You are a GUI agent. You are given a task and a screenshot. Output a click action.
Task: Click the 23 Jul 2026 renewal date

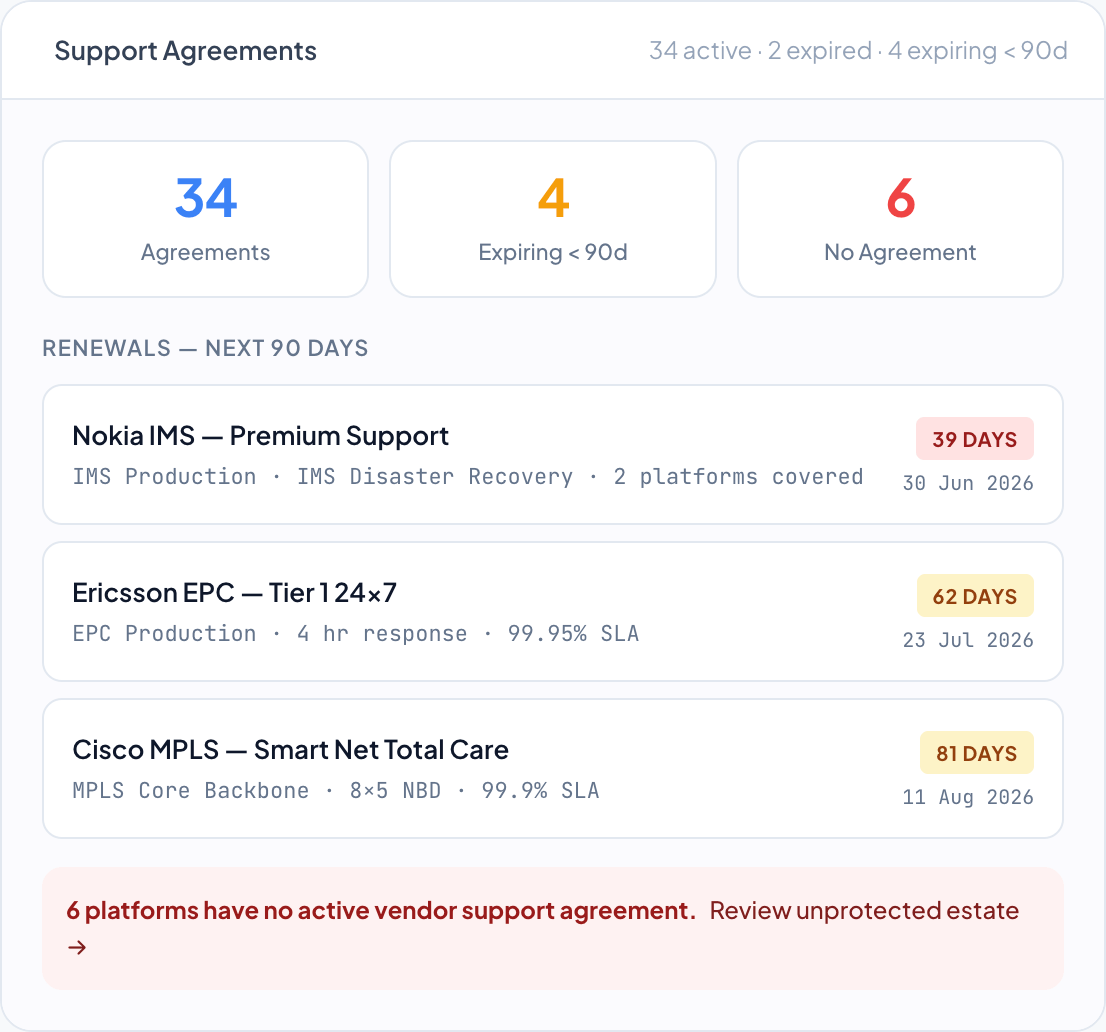click(x=968, y=640)
